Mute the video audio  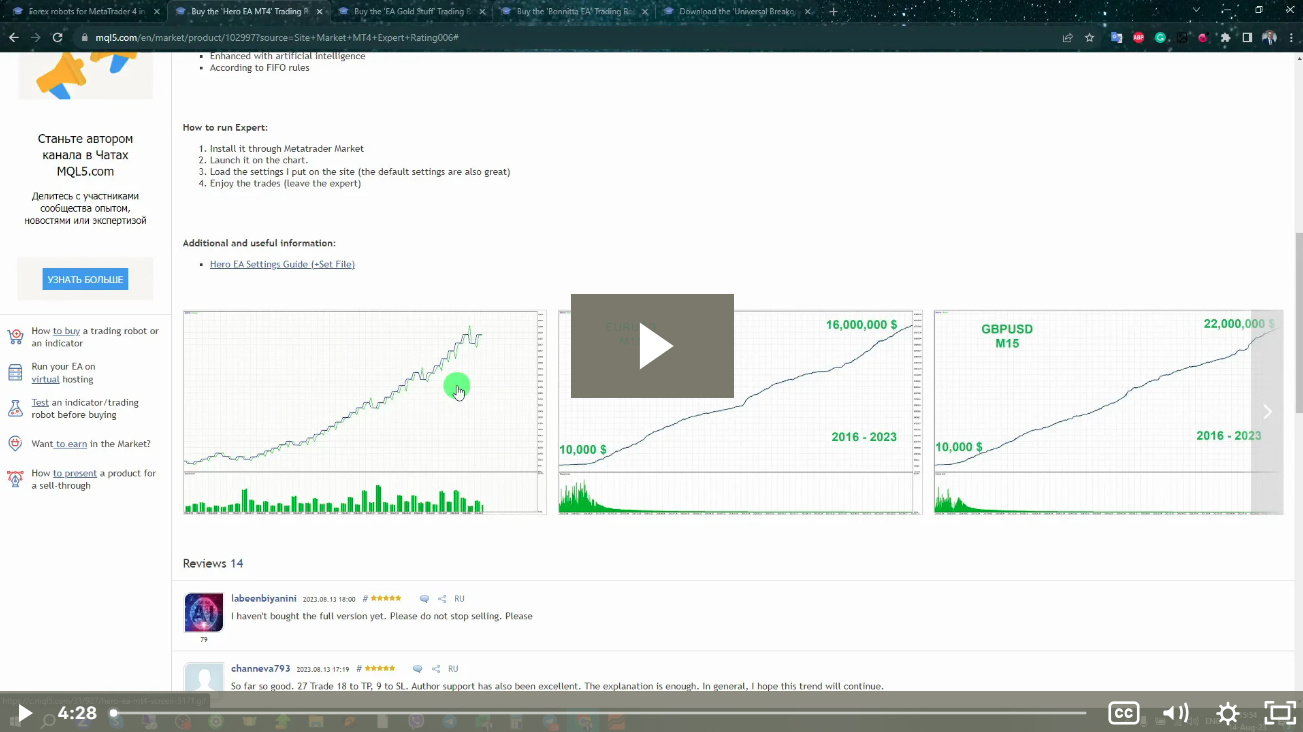[1175, 713]
